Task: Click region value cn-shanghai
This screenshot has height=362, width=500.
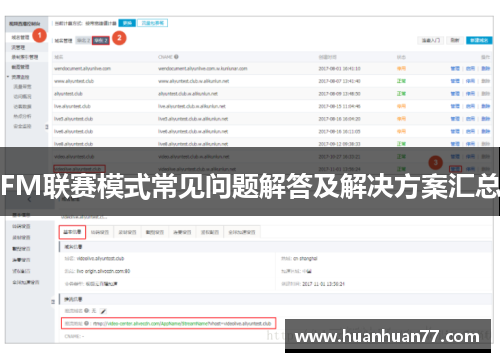Action: [305, 258]
